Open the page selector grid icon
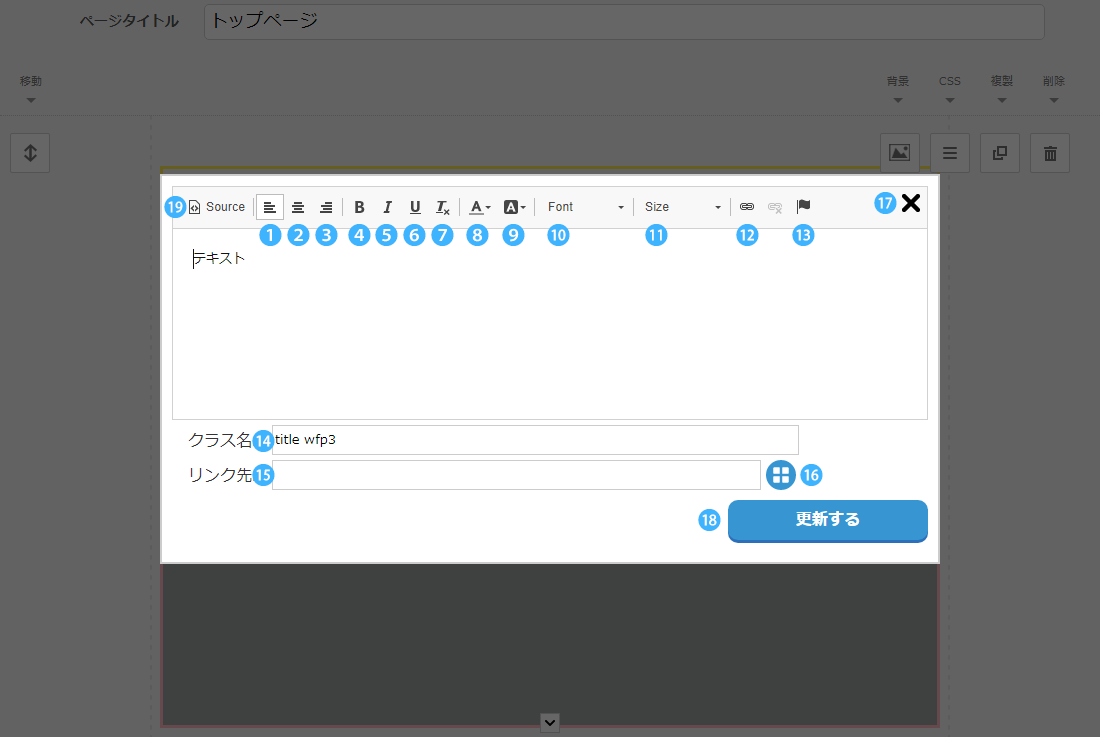The width and height of the screenshot is (1100, 737). (780, 475)
